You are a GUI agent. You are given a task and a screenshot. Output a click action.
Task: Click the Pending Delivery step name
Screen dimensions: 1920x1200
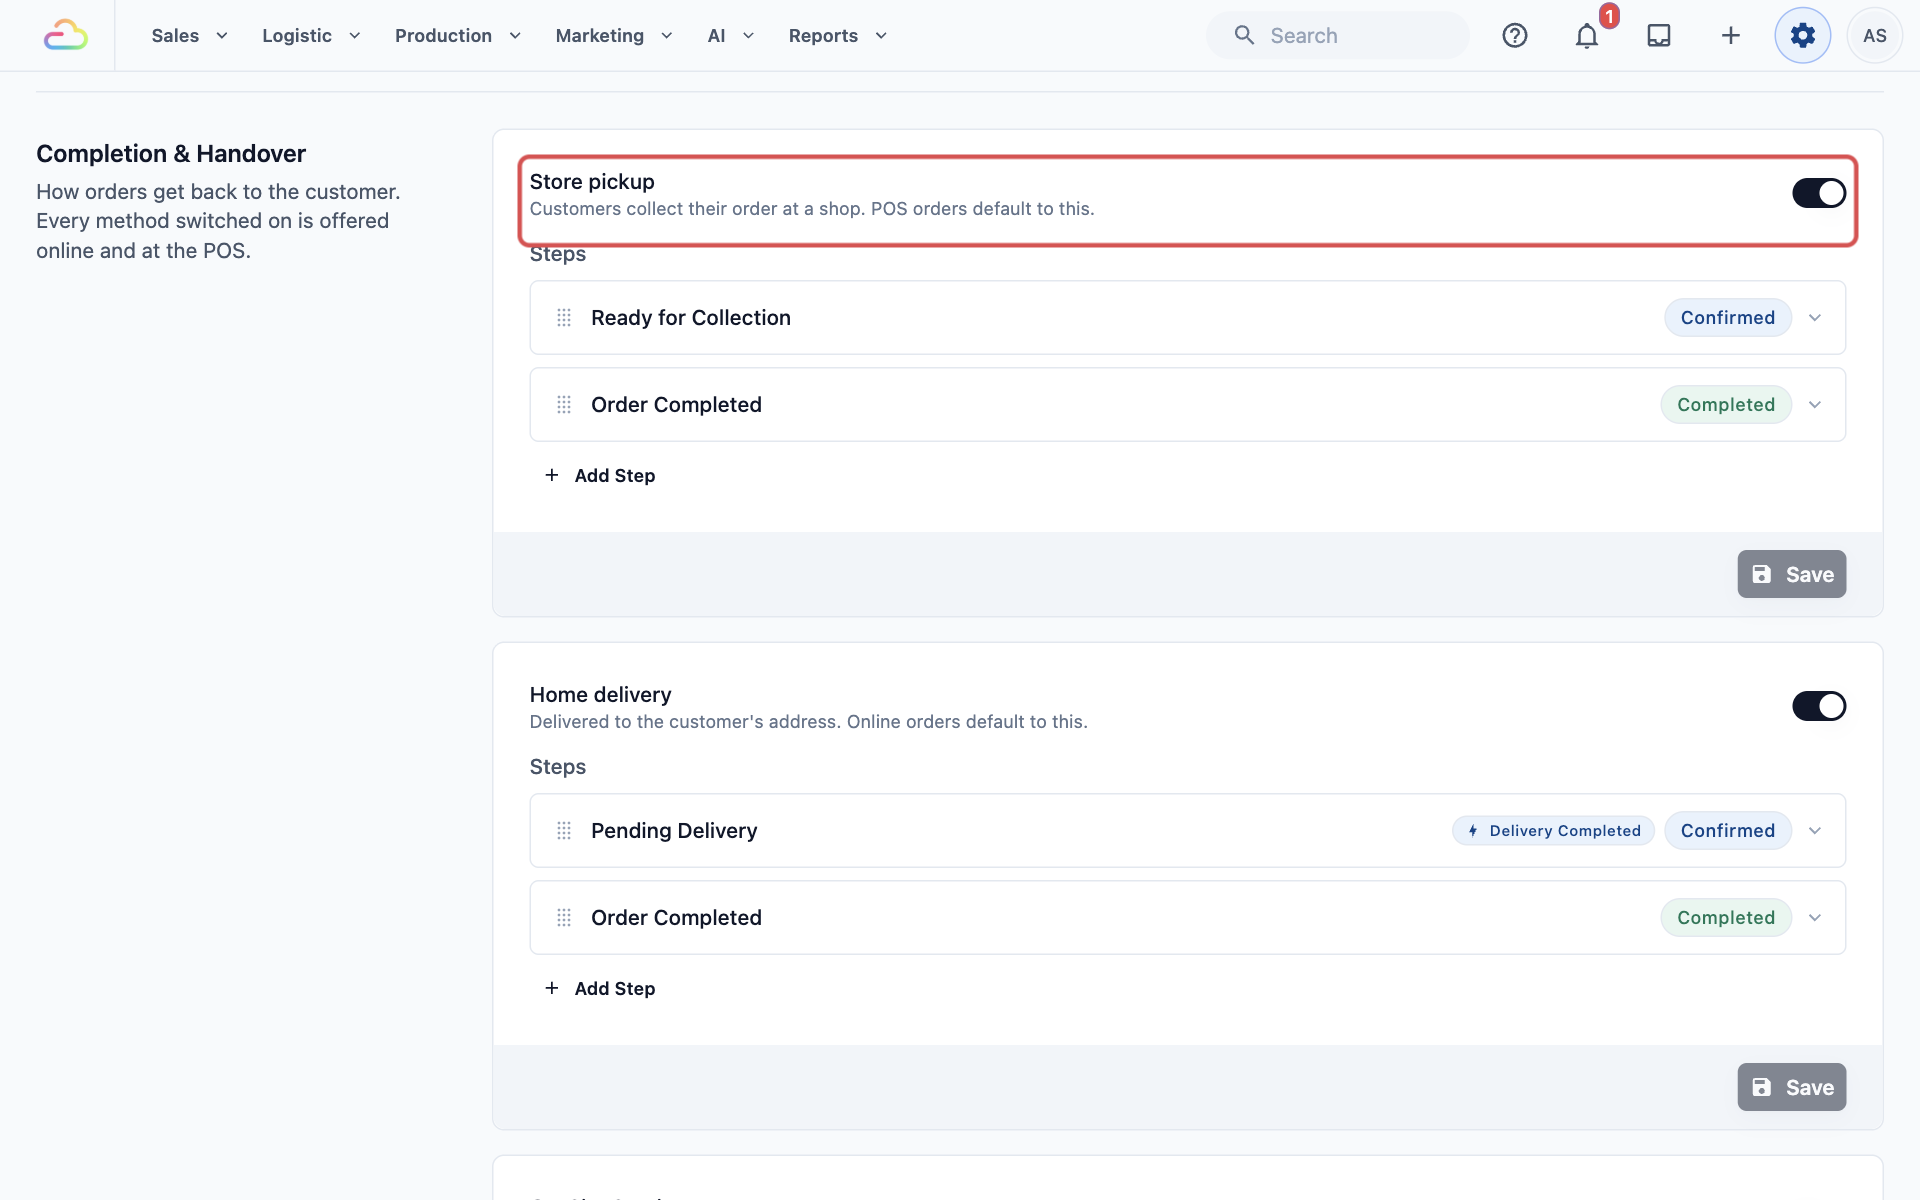click(x=674, y=831)
